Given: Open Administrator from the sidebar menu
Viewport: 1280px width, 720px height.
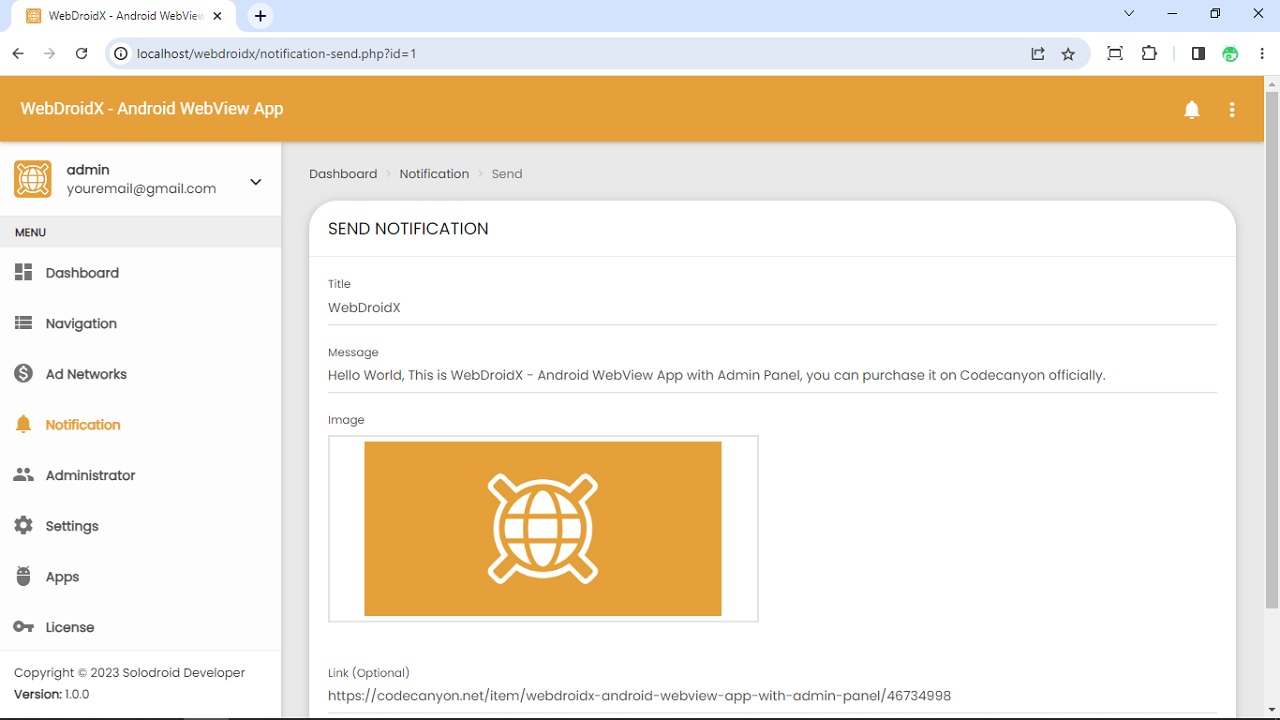Looking at the screenshot, I should click(140, 475).
